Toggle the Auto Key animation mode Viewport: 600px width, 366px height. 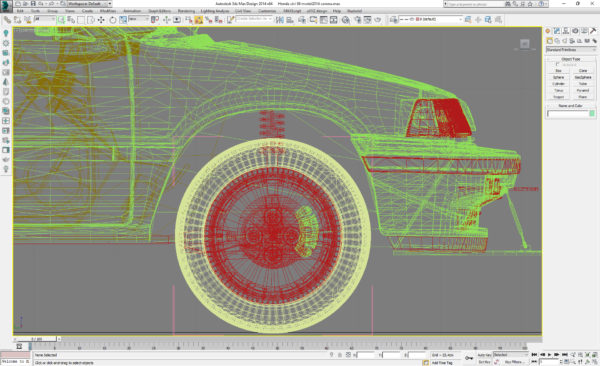(x=484, y=355)
